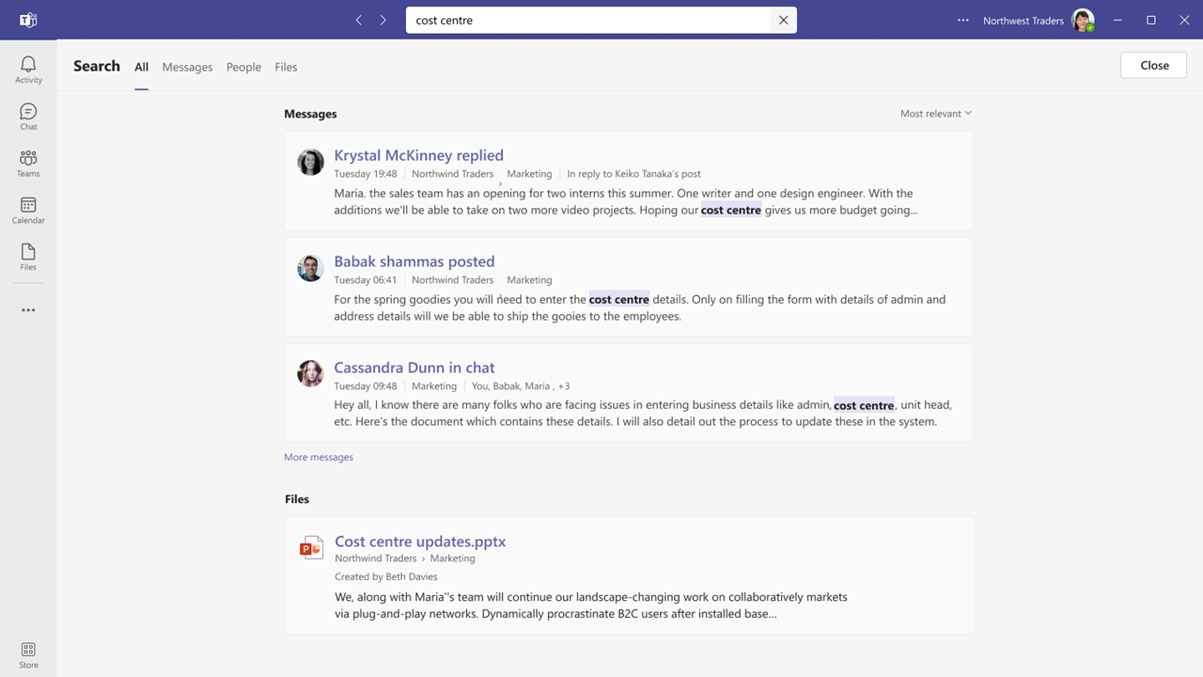1203x677 pixels.
Task: Click the Search heading label
Action: (x=96, y=66)
